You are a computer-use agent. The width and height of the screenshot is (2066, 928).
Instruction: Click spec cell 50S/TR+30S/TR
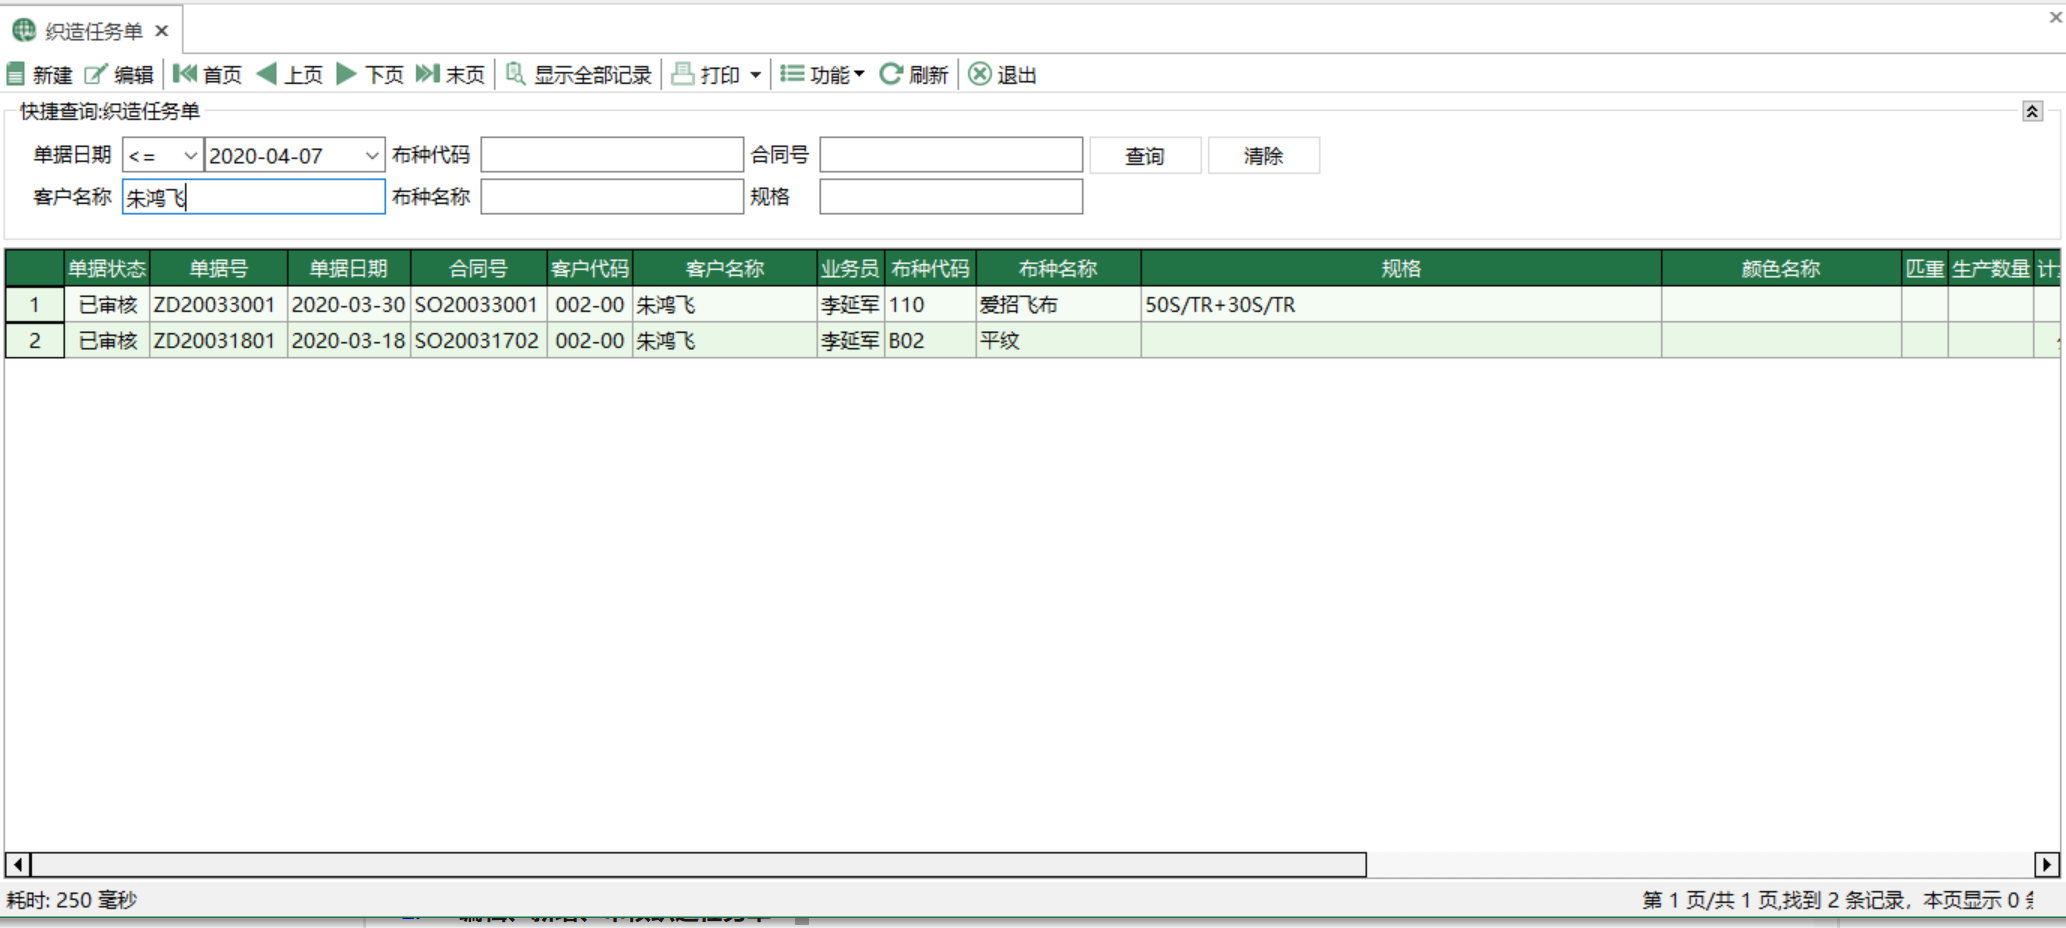pos(1401,304)
